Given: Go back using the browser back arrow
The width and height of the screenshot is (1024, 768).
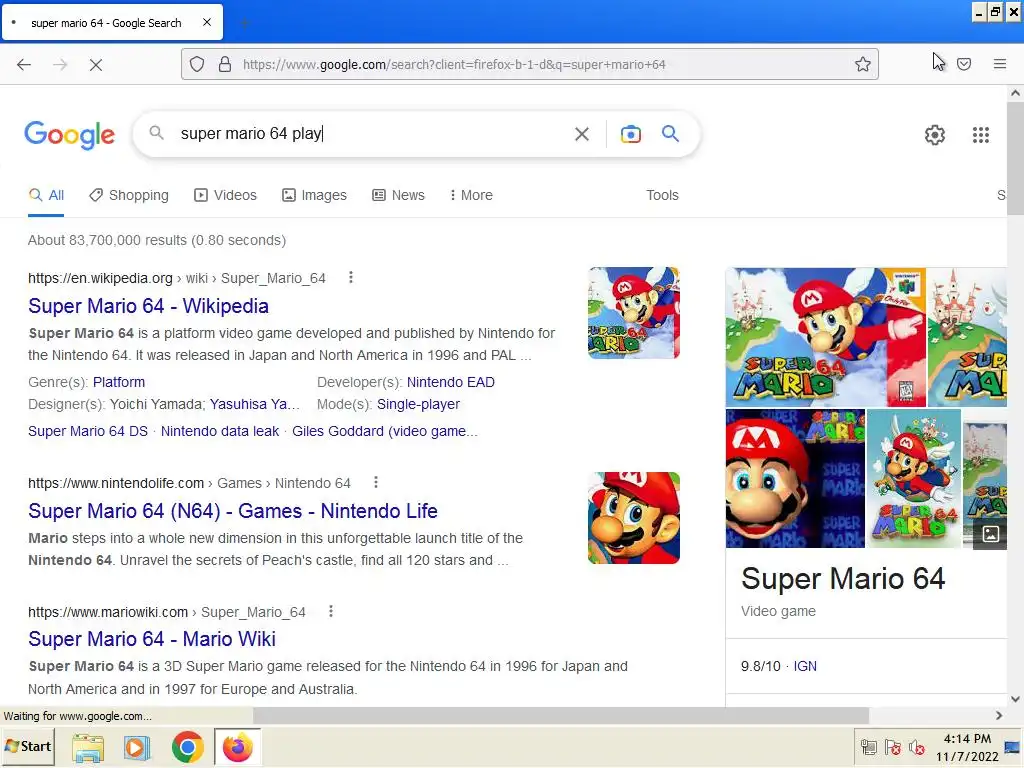Looking at the screenshot, I should tap(24, 65).
